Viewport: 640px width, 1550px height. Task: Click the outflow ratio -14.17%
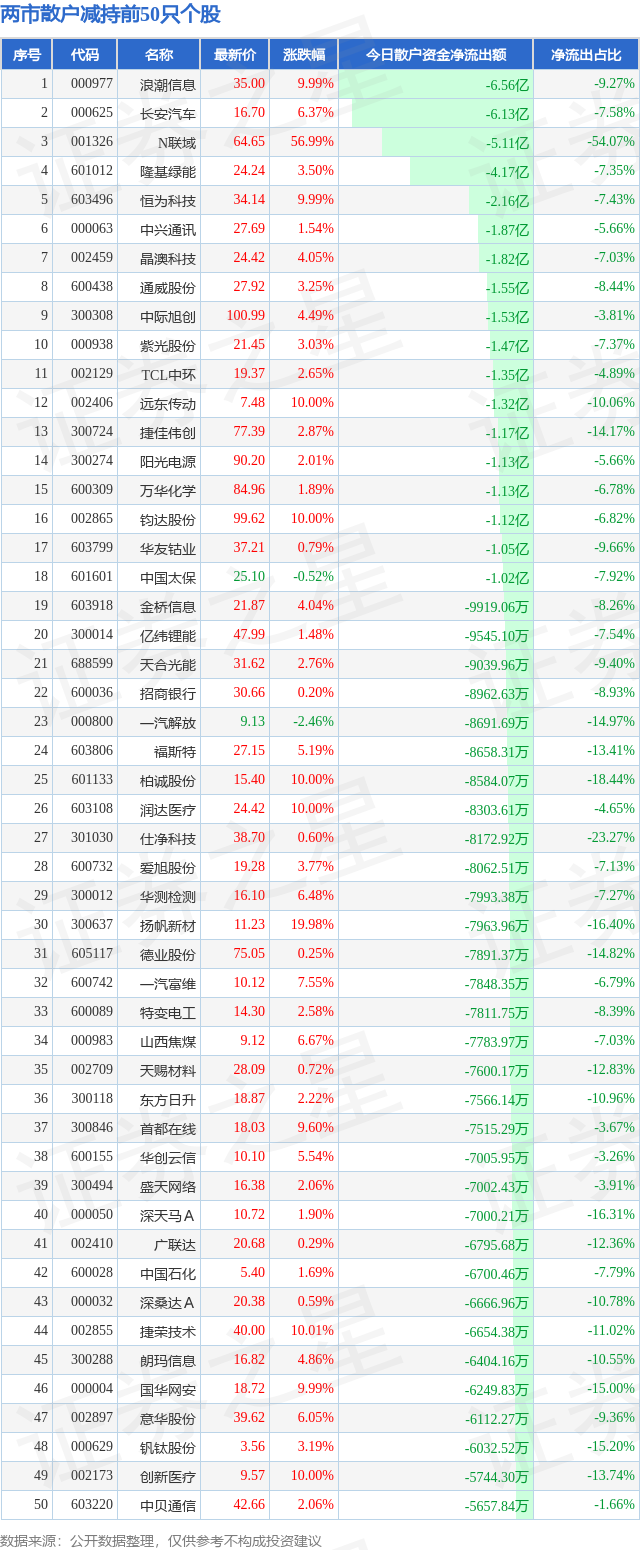click(611, 432)
